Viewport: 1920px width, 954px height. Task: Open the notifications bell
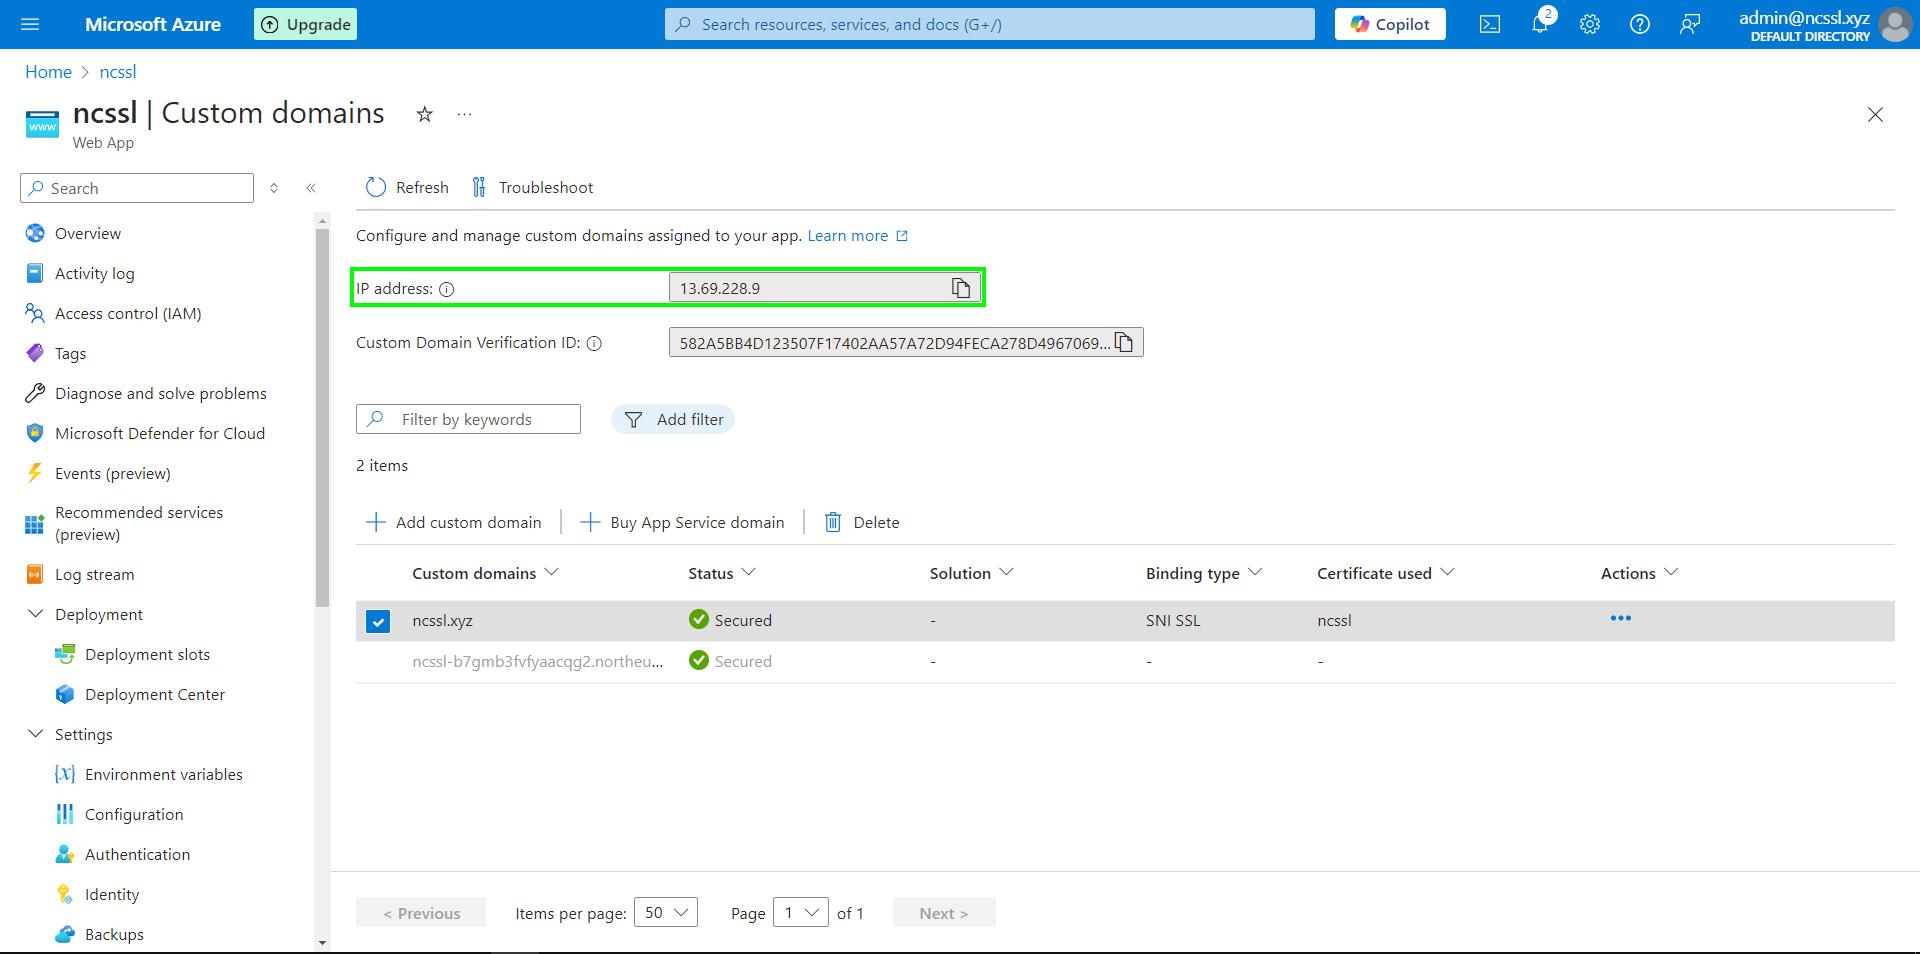point(1540,24)
